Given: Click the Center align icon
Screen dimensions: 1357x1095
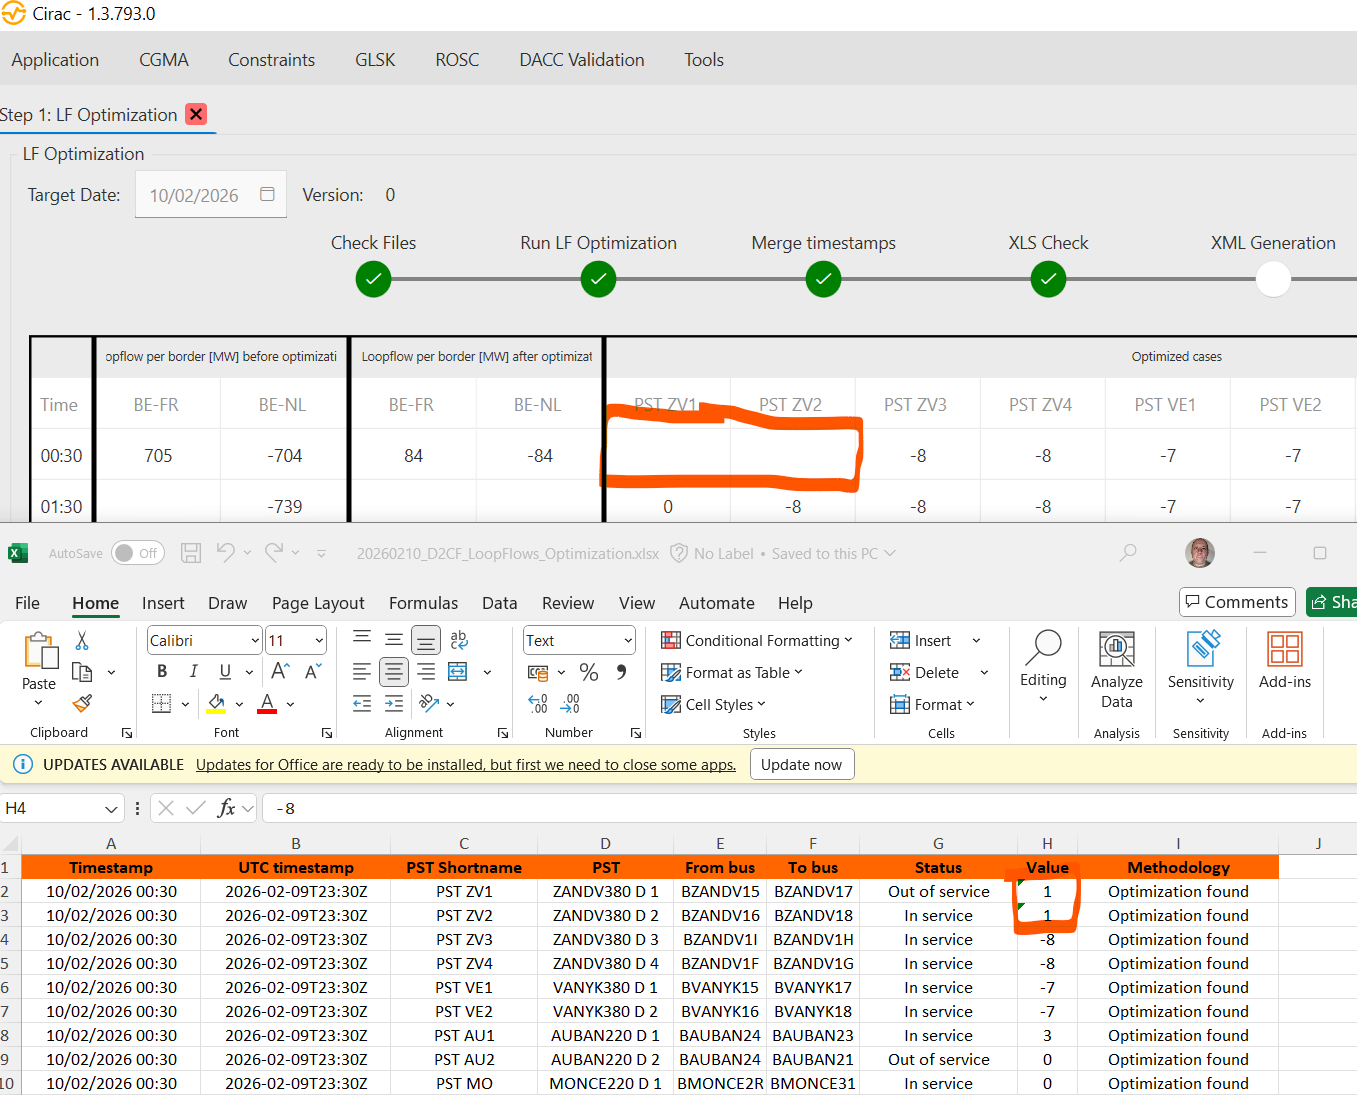Looking at the screenshot, I should pyautogui.click(x=394, y=672).
